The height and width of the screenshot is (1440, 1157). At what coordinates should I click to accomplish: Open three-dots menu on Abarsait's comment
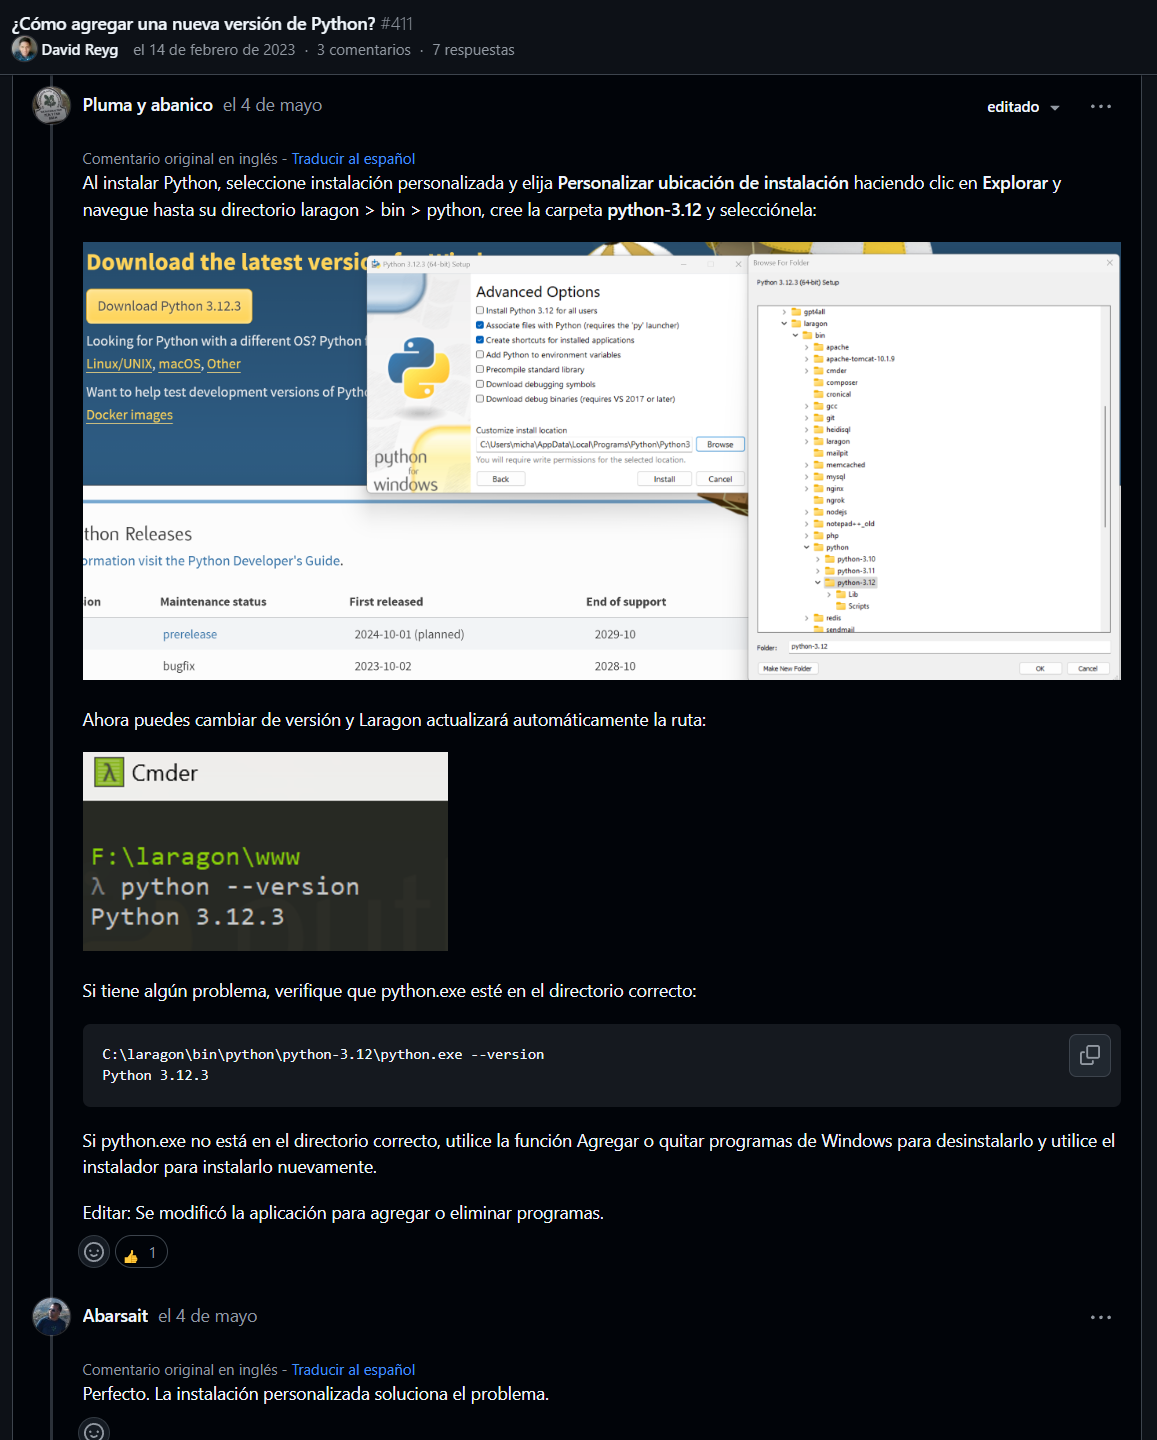1100,1317
